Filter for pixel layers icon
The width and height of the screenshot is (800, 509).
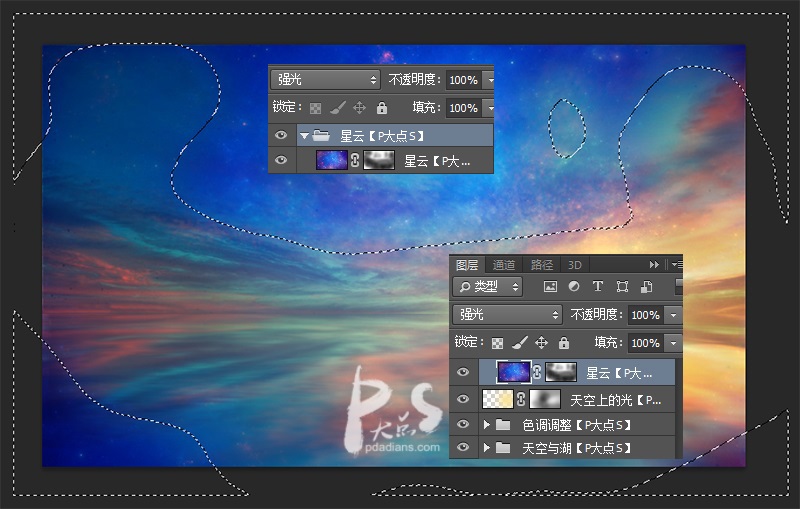(550, 287)
